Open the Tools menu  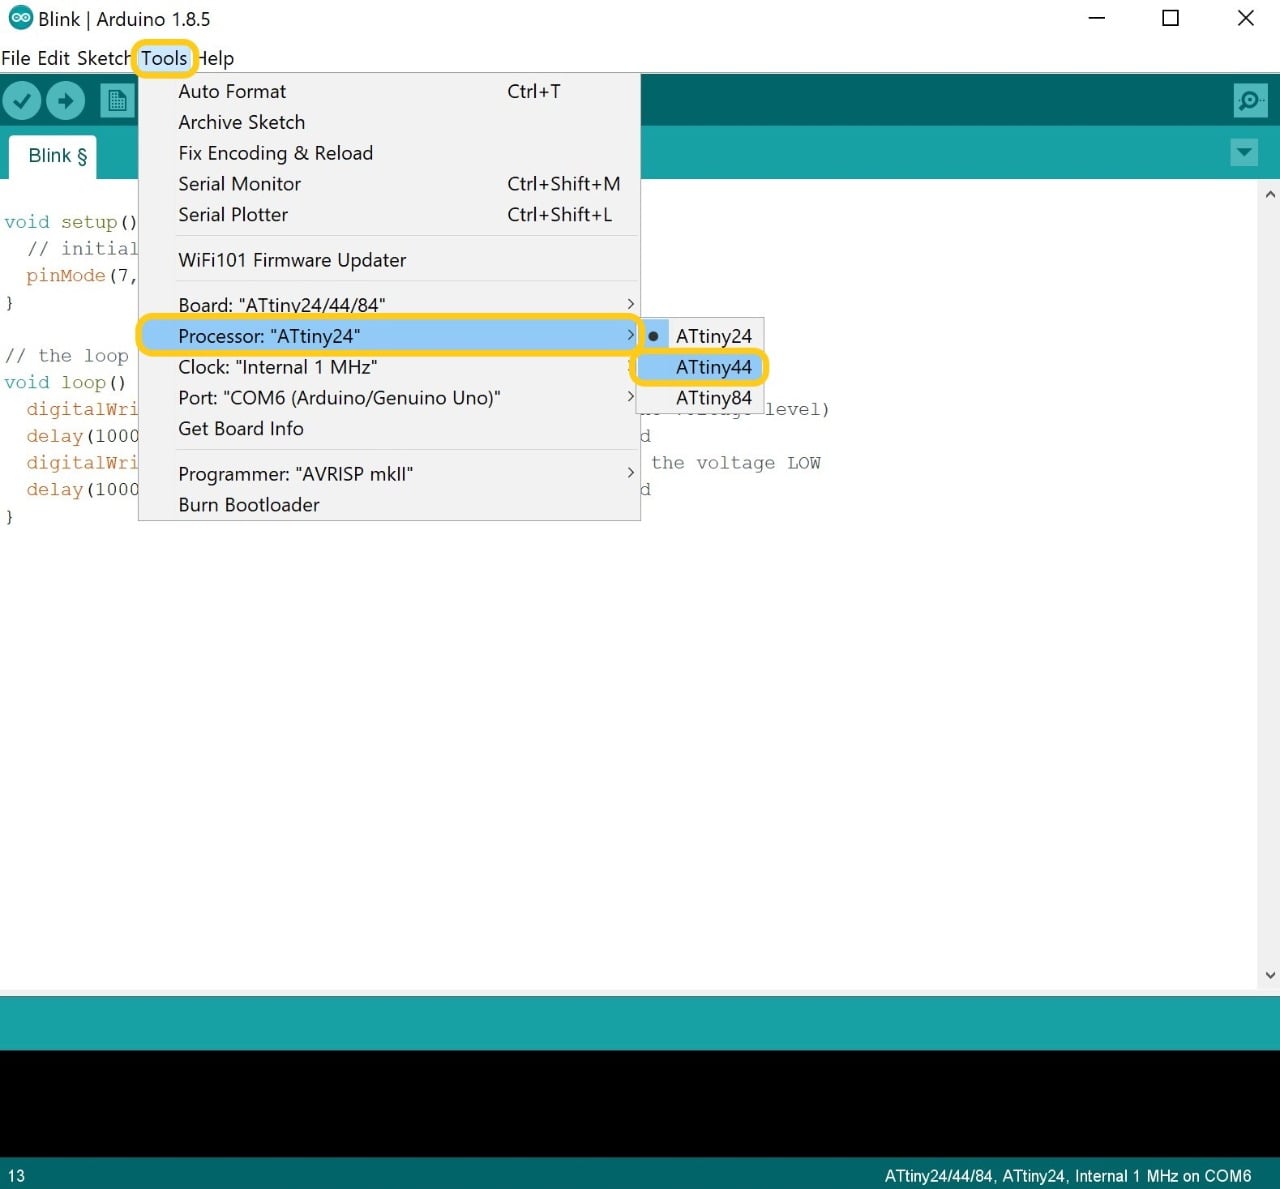(x=164, y=58)
